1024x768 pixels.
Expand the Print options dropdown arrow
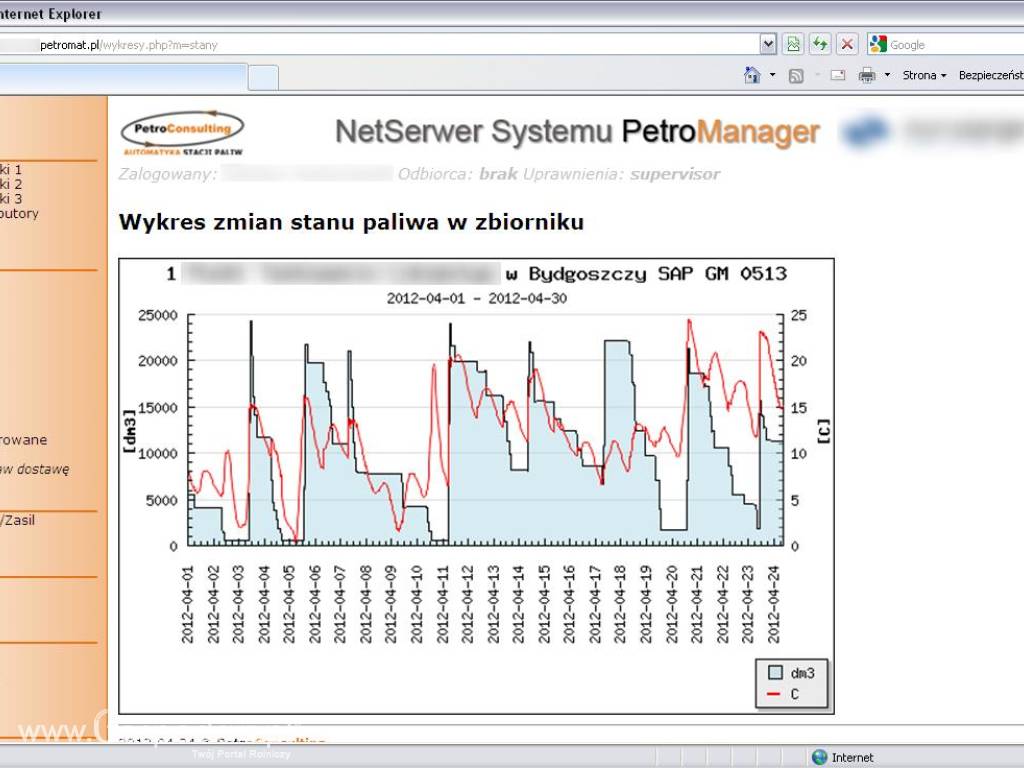887,75
